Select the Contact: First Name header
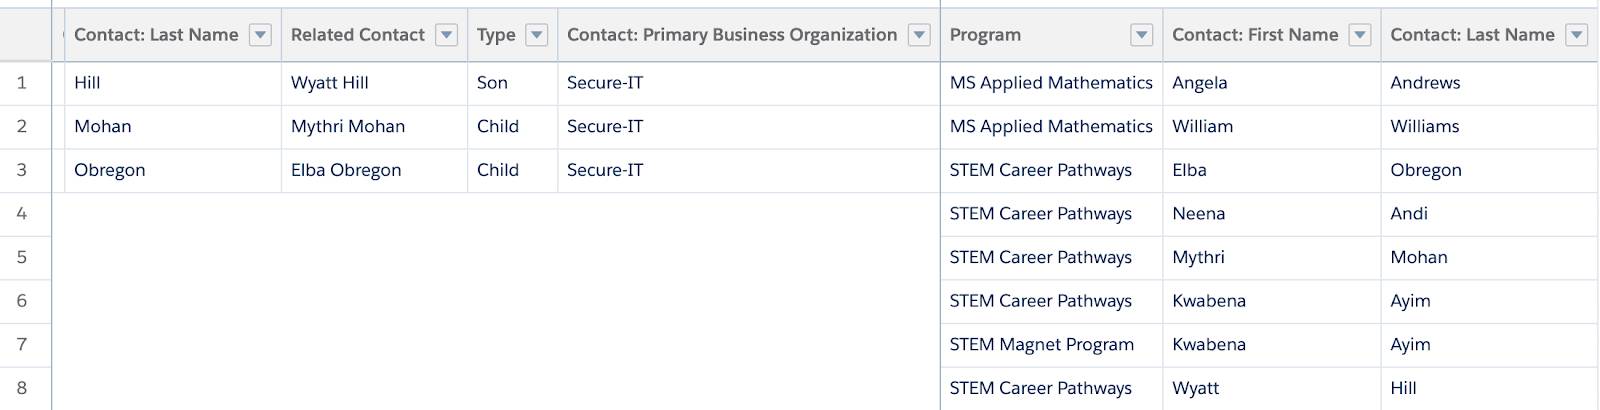The image size is (1600, 410). (x=1254, y=35)
